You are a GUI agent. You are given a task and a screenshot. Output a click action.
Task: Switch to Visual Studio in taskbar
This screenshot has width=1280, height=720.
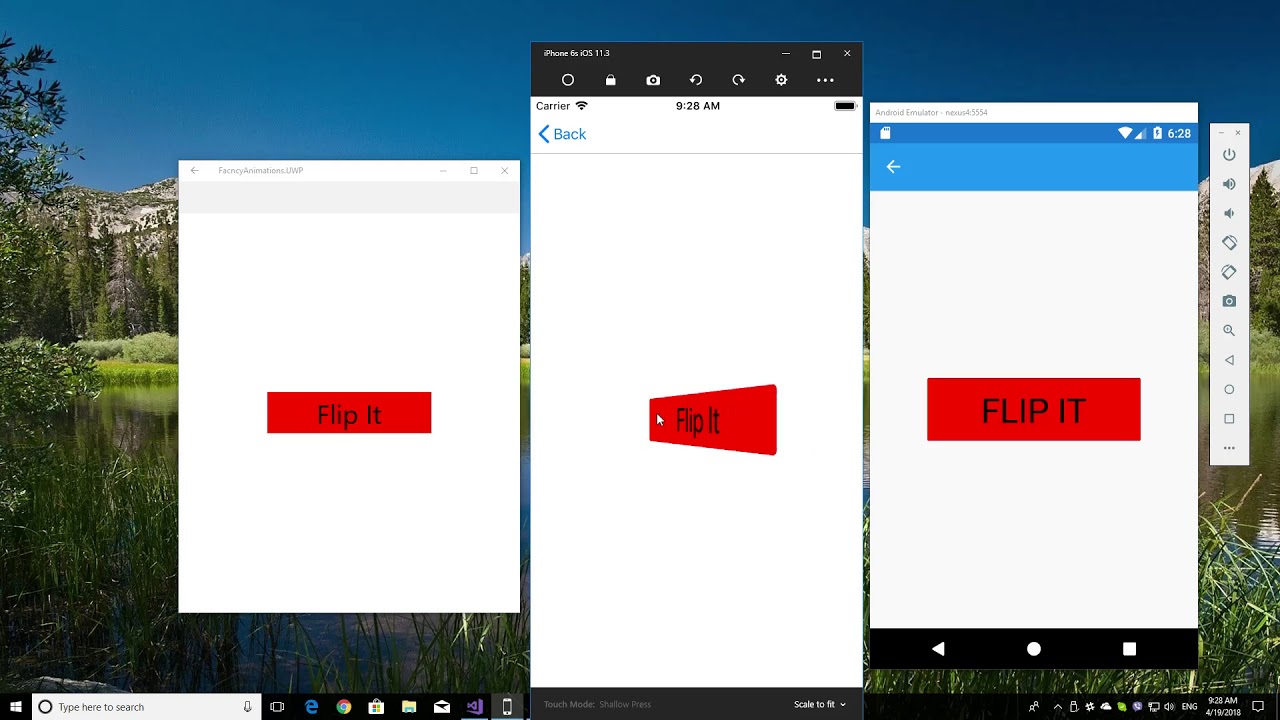tap(474, 707)
